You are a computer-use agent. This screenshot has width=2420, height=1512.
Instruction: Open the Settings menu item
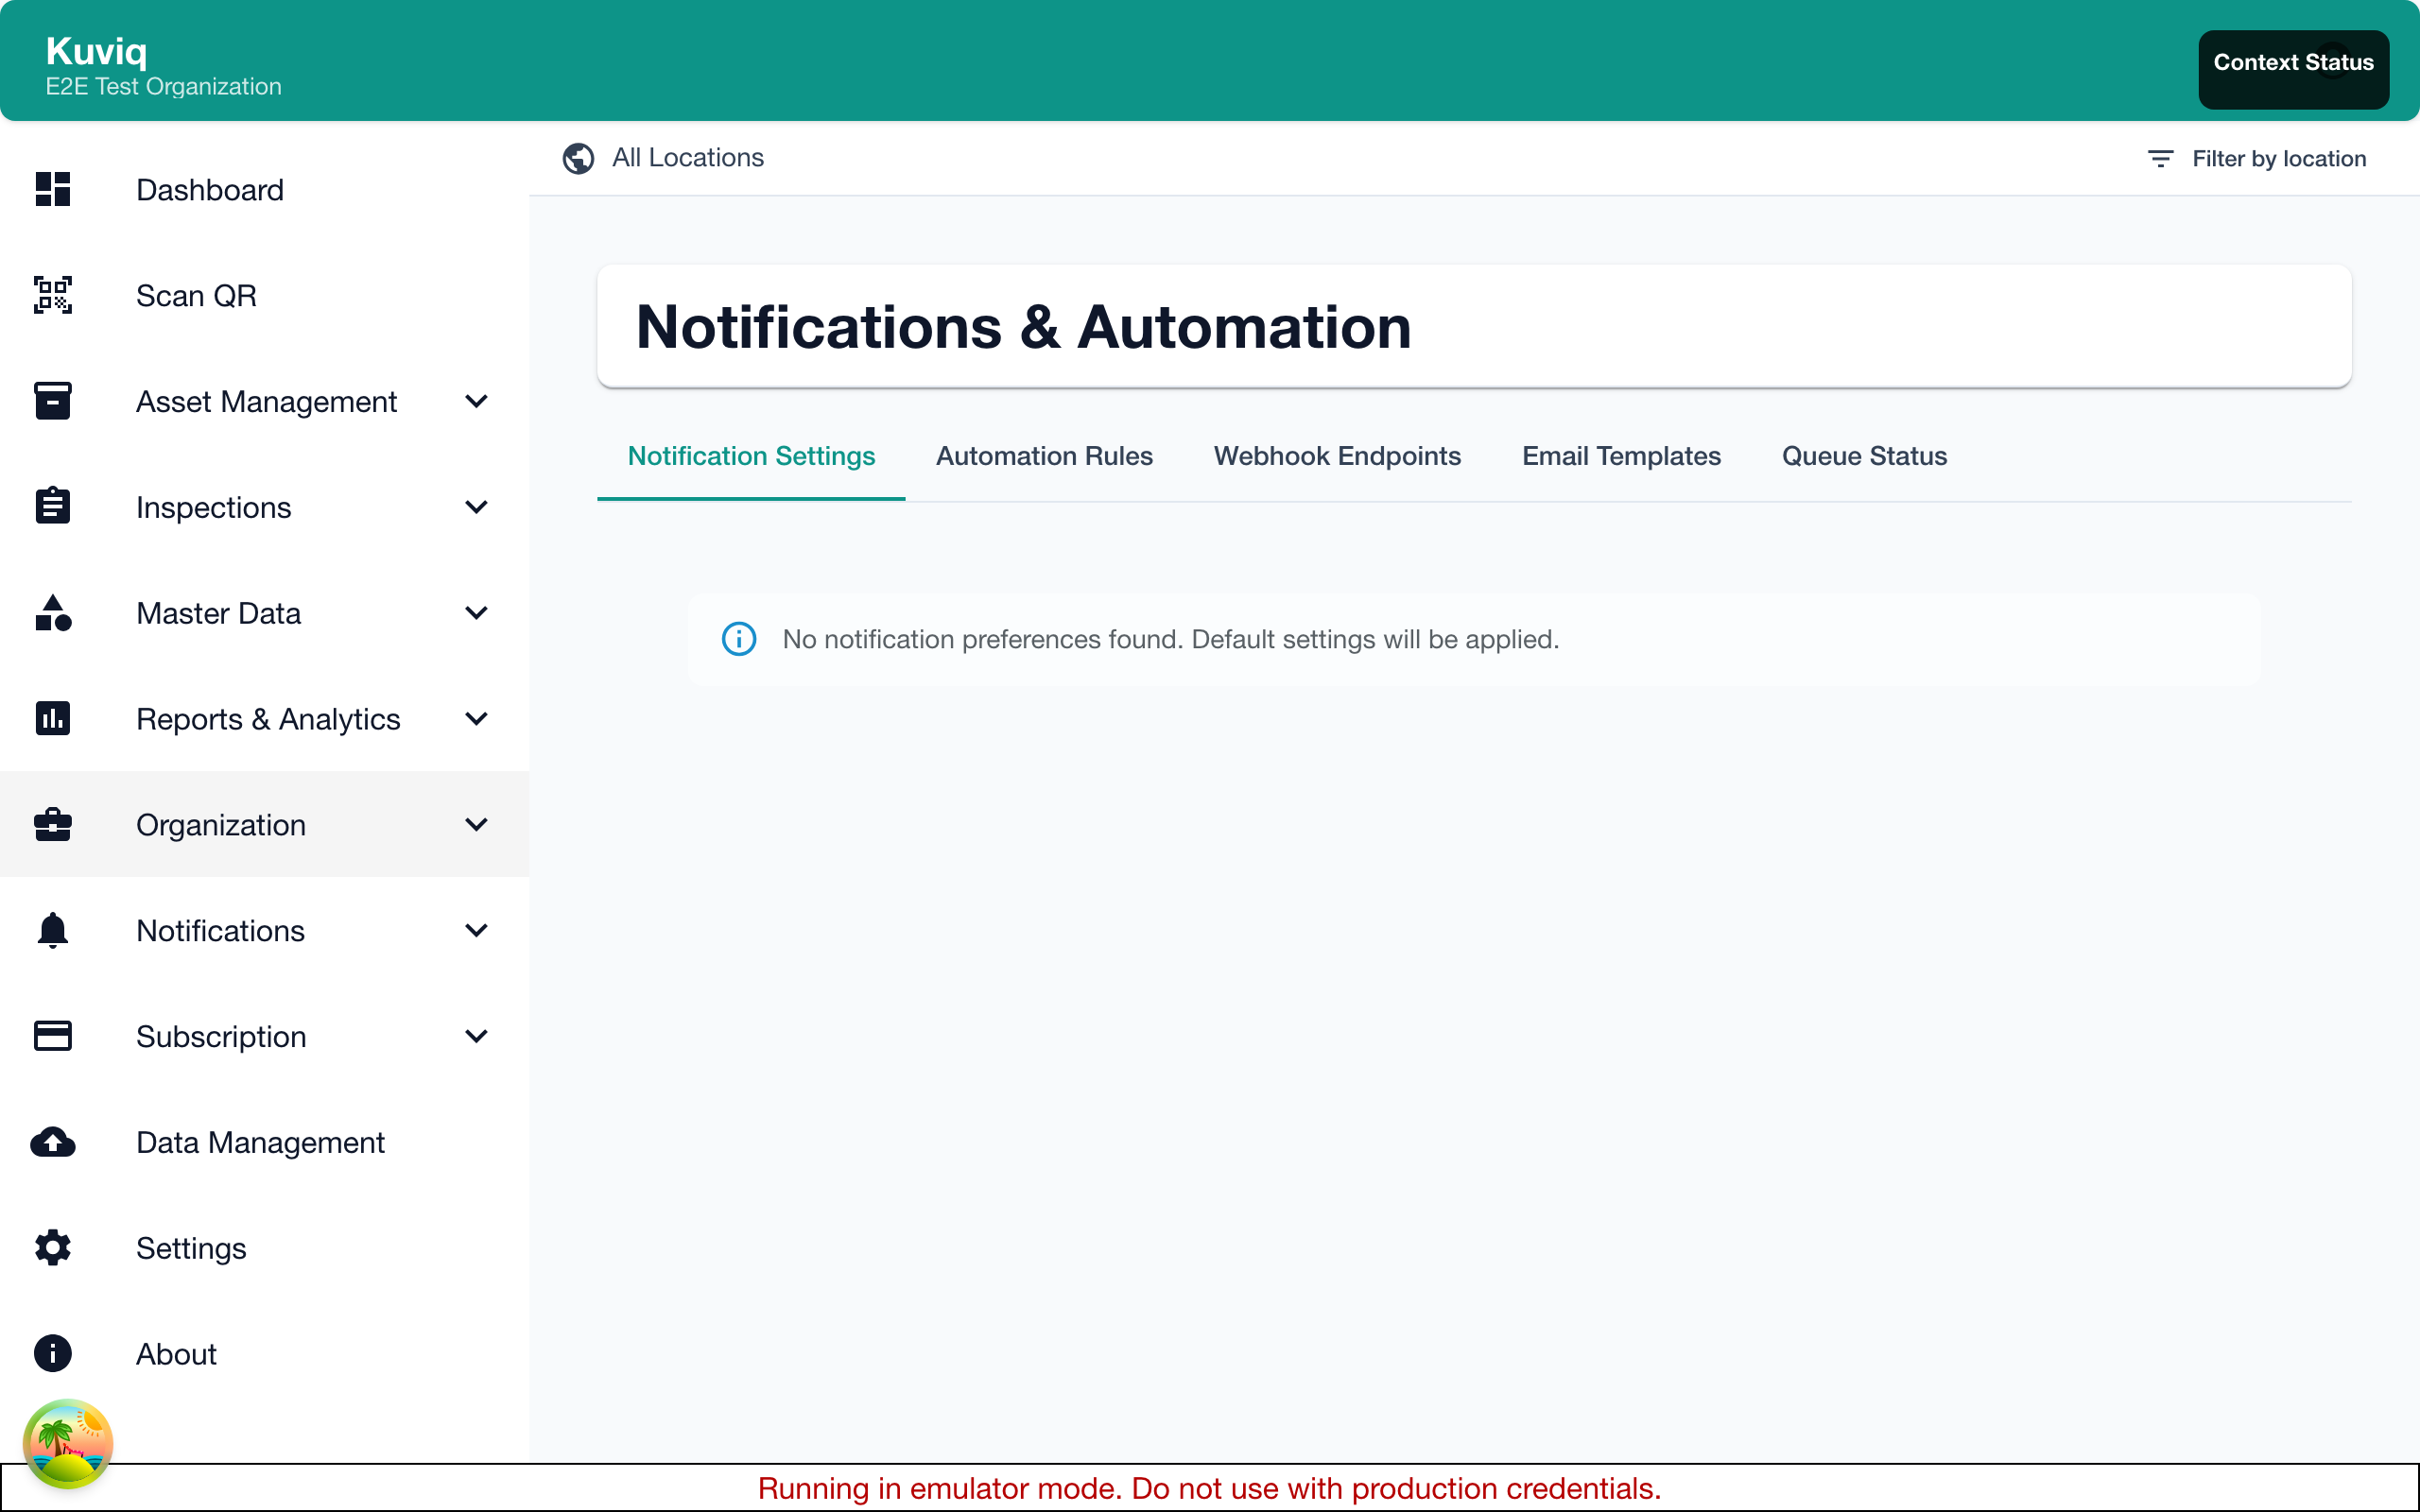(265, 1248)
